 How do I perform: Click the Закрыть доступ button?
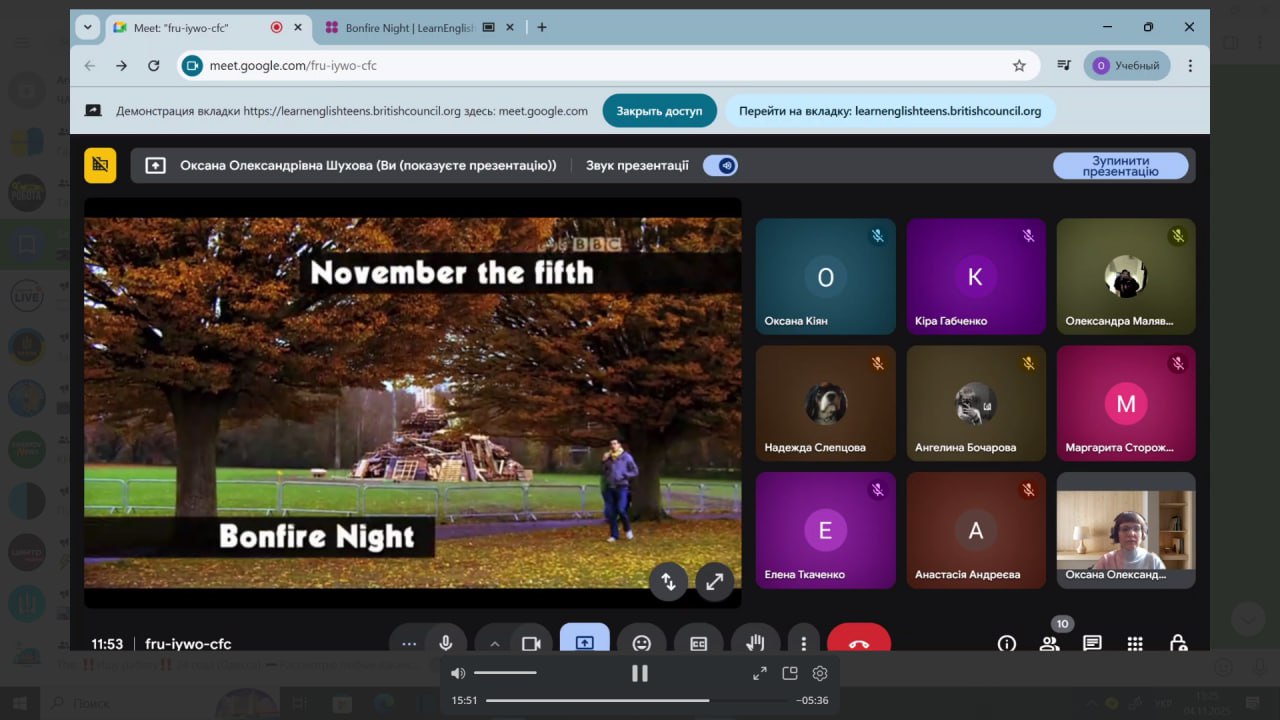coord(659,111)
